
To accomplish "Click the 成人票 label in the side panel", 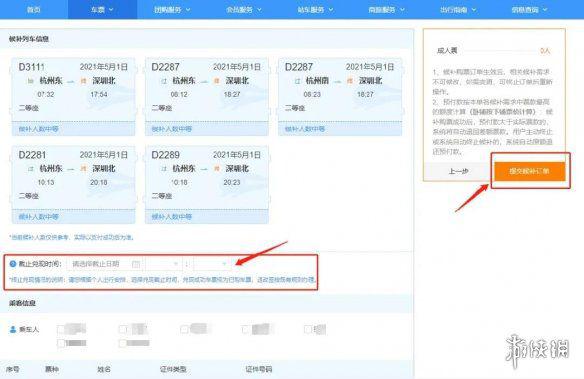I will pyautogui.click(x=447, y=51).
